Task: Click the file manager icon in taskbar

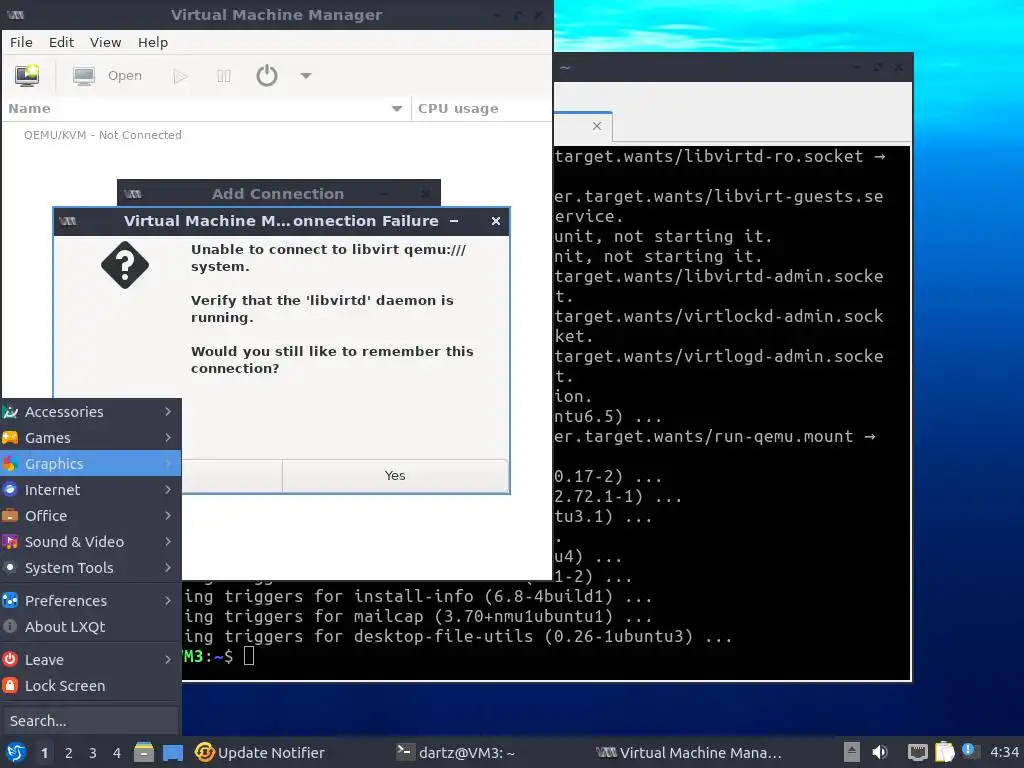Action: (144, 752)
